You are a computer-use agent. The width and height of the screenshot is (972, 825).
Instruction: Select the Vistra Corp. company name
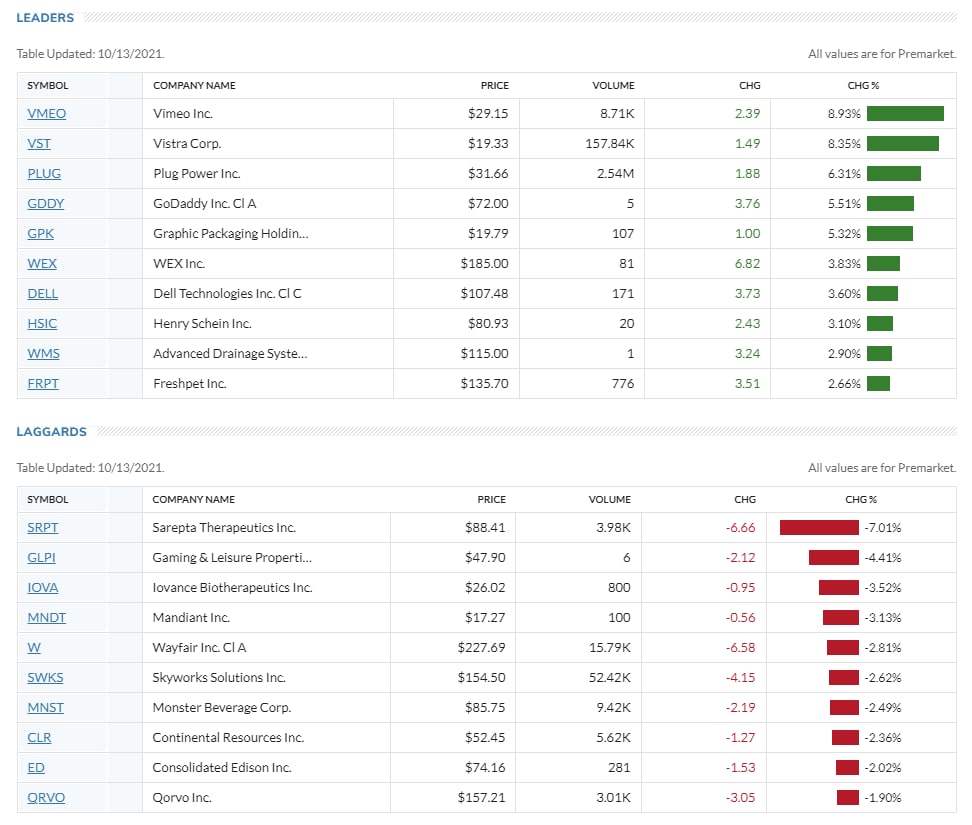(187, 144)
